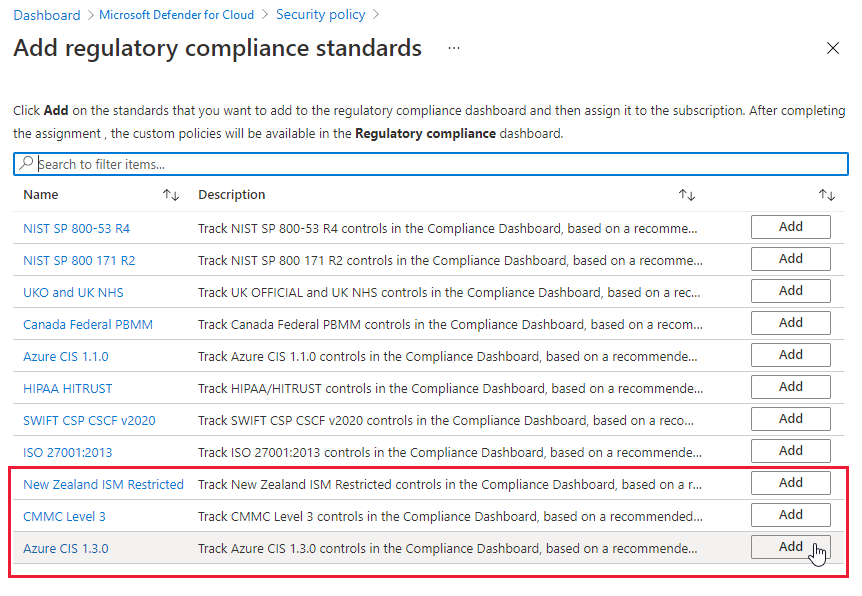Screen dimensions: 862x596
Task: Close the Add regulatory compliance standards pane
Action: pos(833,48)
